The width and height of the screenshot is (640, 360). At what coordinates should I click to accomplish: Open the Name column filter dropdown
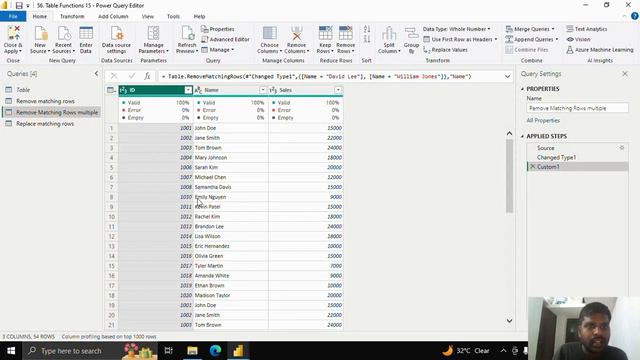click(x=263, y=90)
